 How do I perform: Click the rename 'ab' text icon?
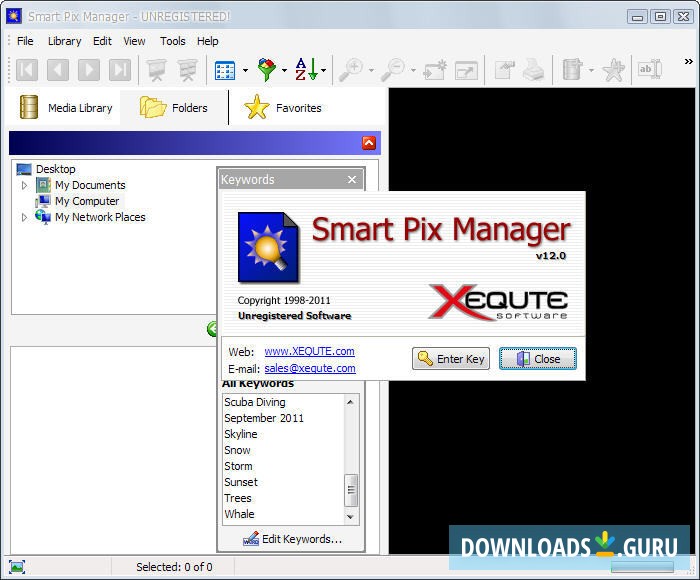coord(650,70)
